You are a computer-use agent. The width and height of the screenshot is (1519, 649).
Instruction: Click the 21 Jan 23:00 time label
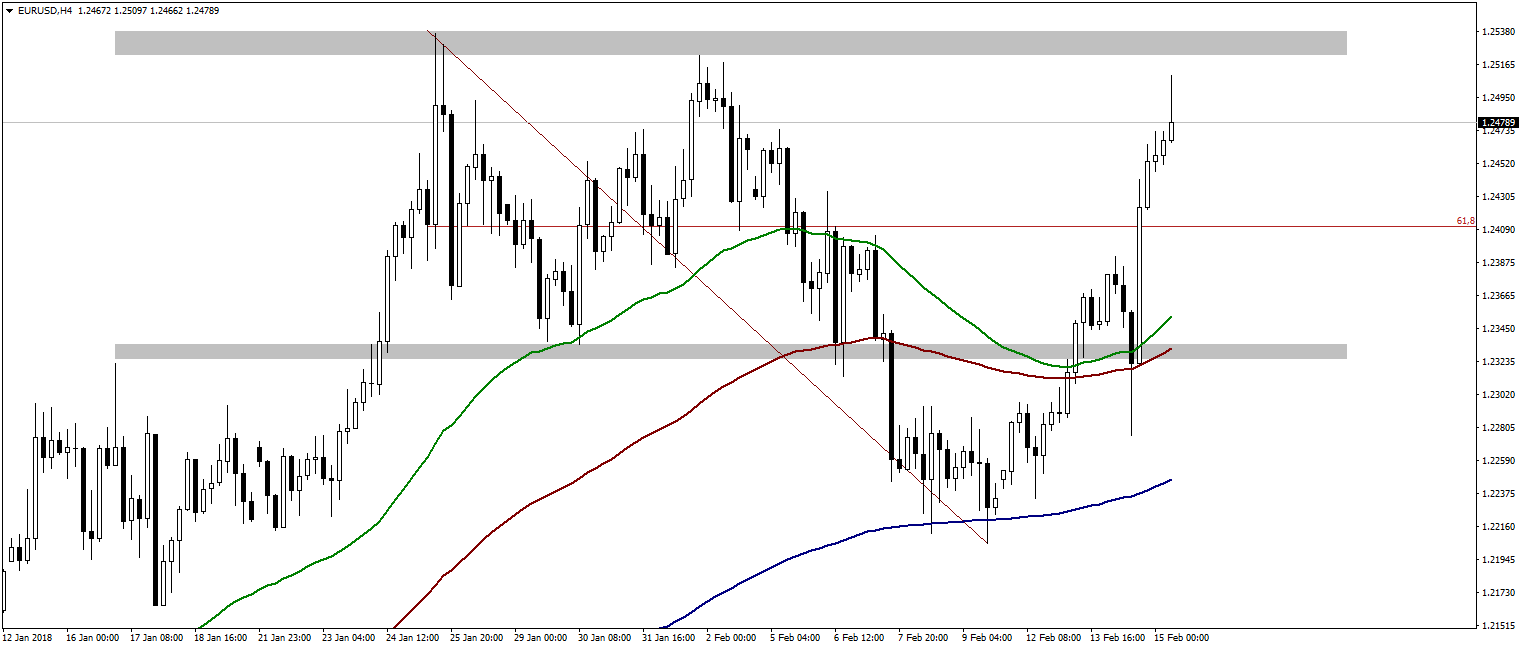tap(285, 637)
